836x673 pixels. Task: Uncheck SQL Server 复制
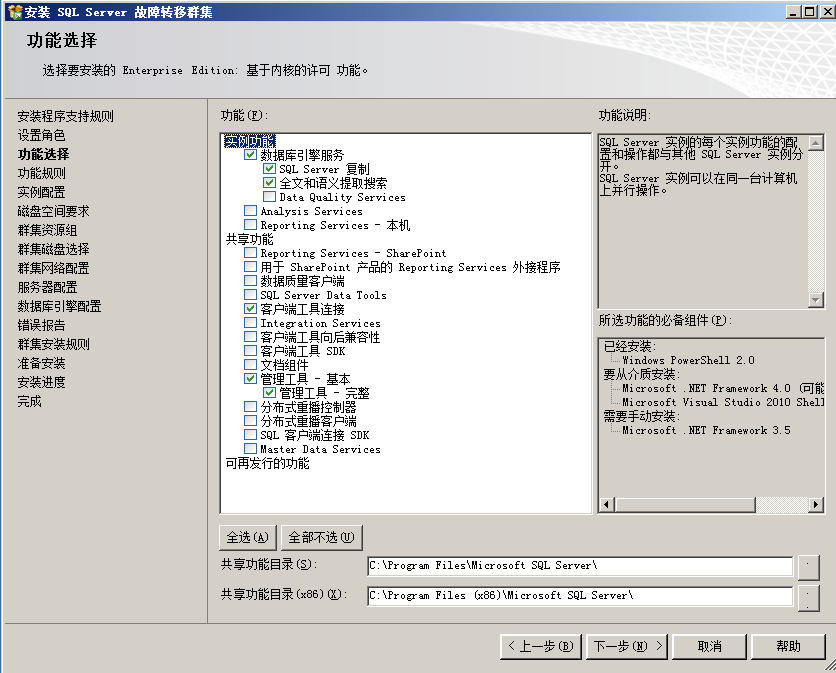pos(268,168)
